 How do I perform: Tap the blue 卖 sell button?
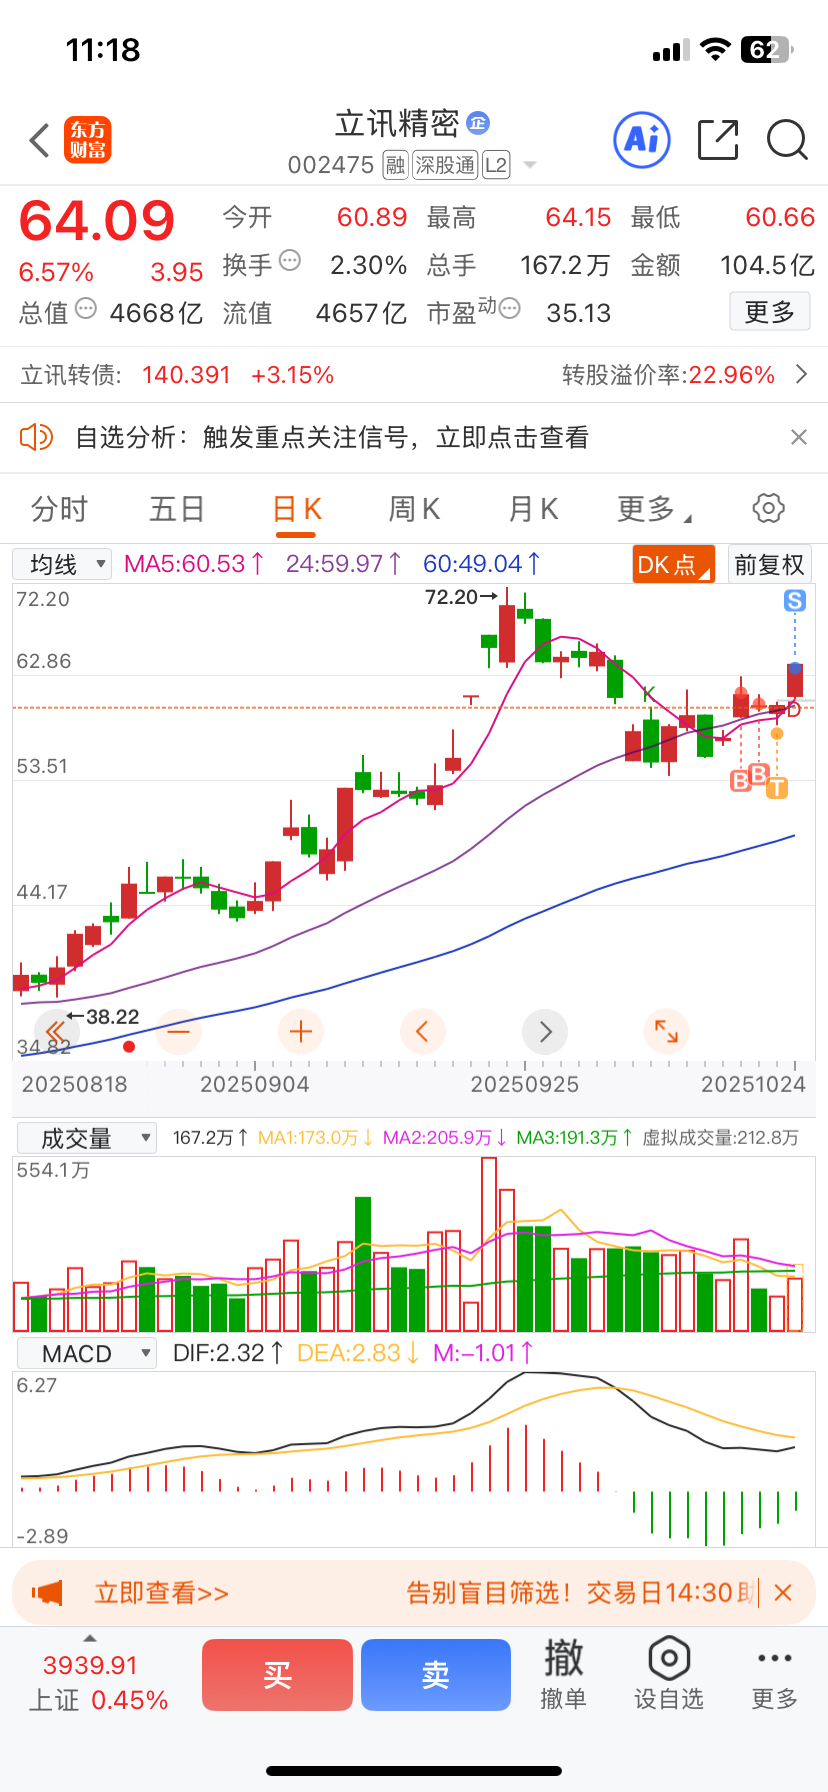(436, 1675)
